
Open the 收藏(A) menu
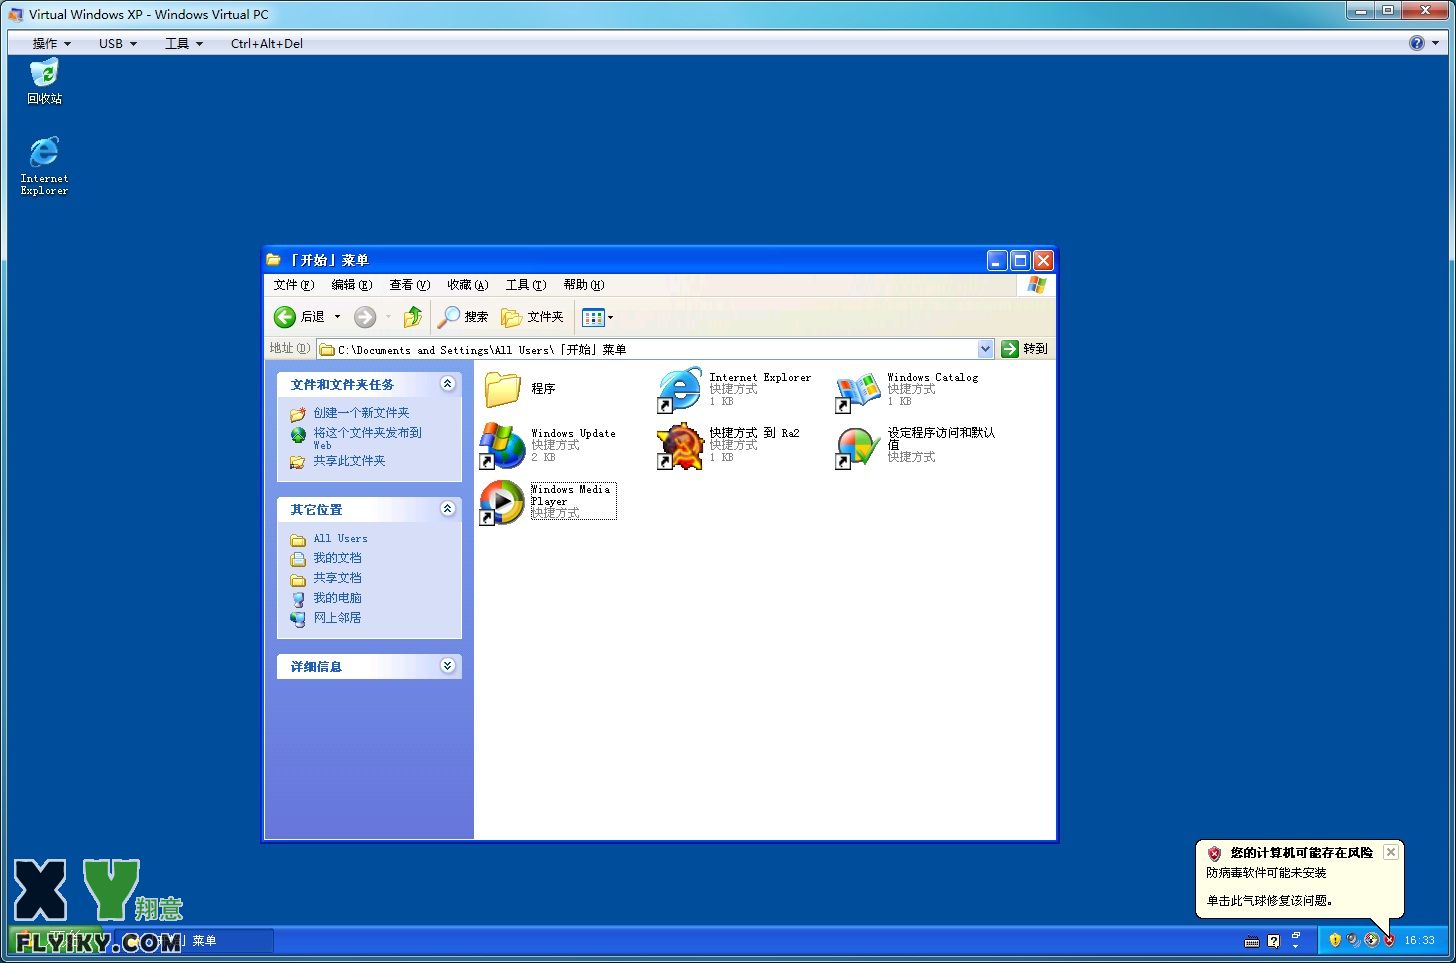point(467,285)
